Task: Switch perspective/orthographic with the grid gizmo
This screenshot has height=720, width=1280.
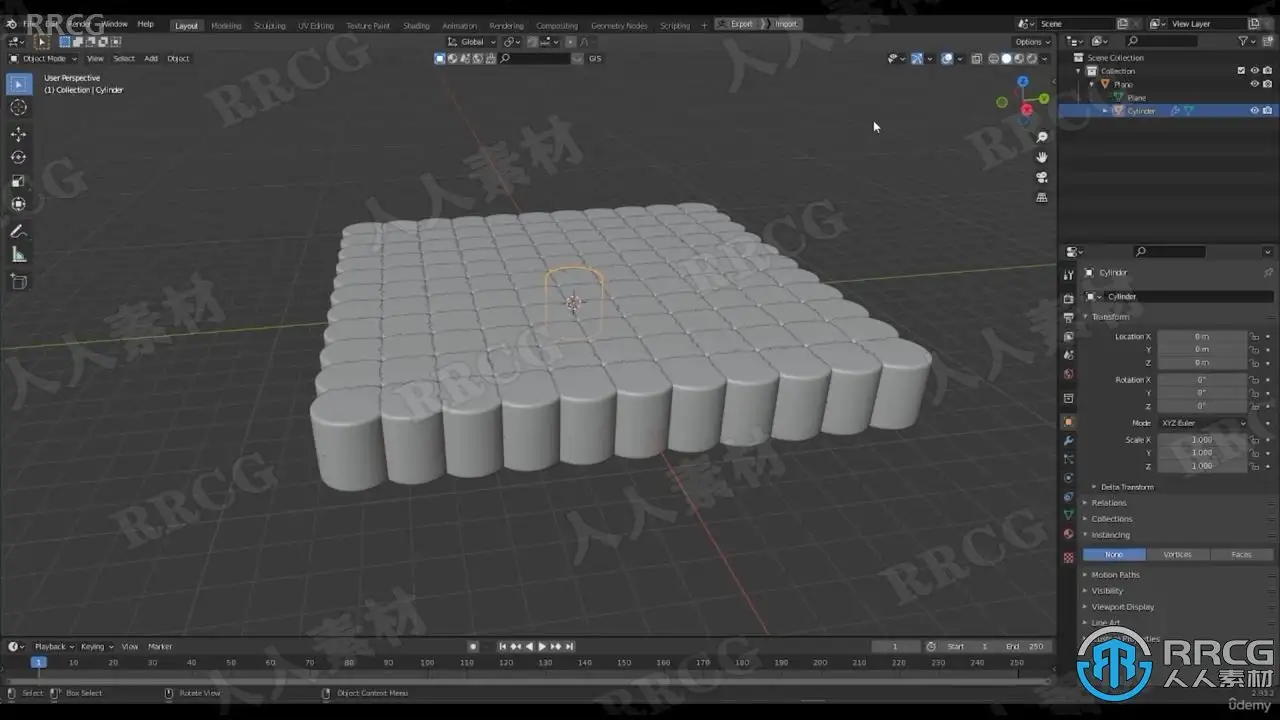Action: point(1042,197)
